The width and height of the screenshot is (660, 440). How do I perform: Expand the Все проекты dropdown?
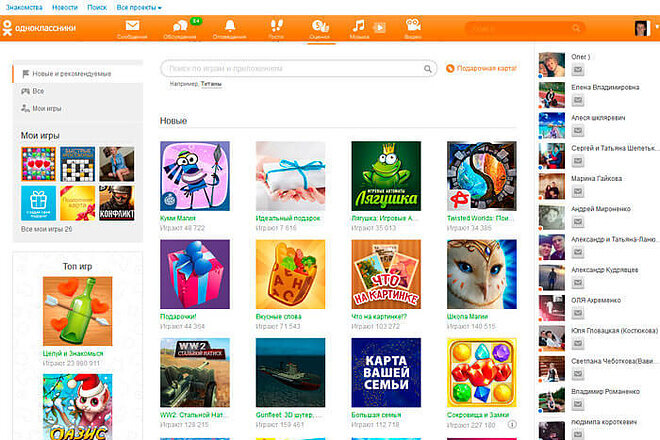click(x=139, y=8)
